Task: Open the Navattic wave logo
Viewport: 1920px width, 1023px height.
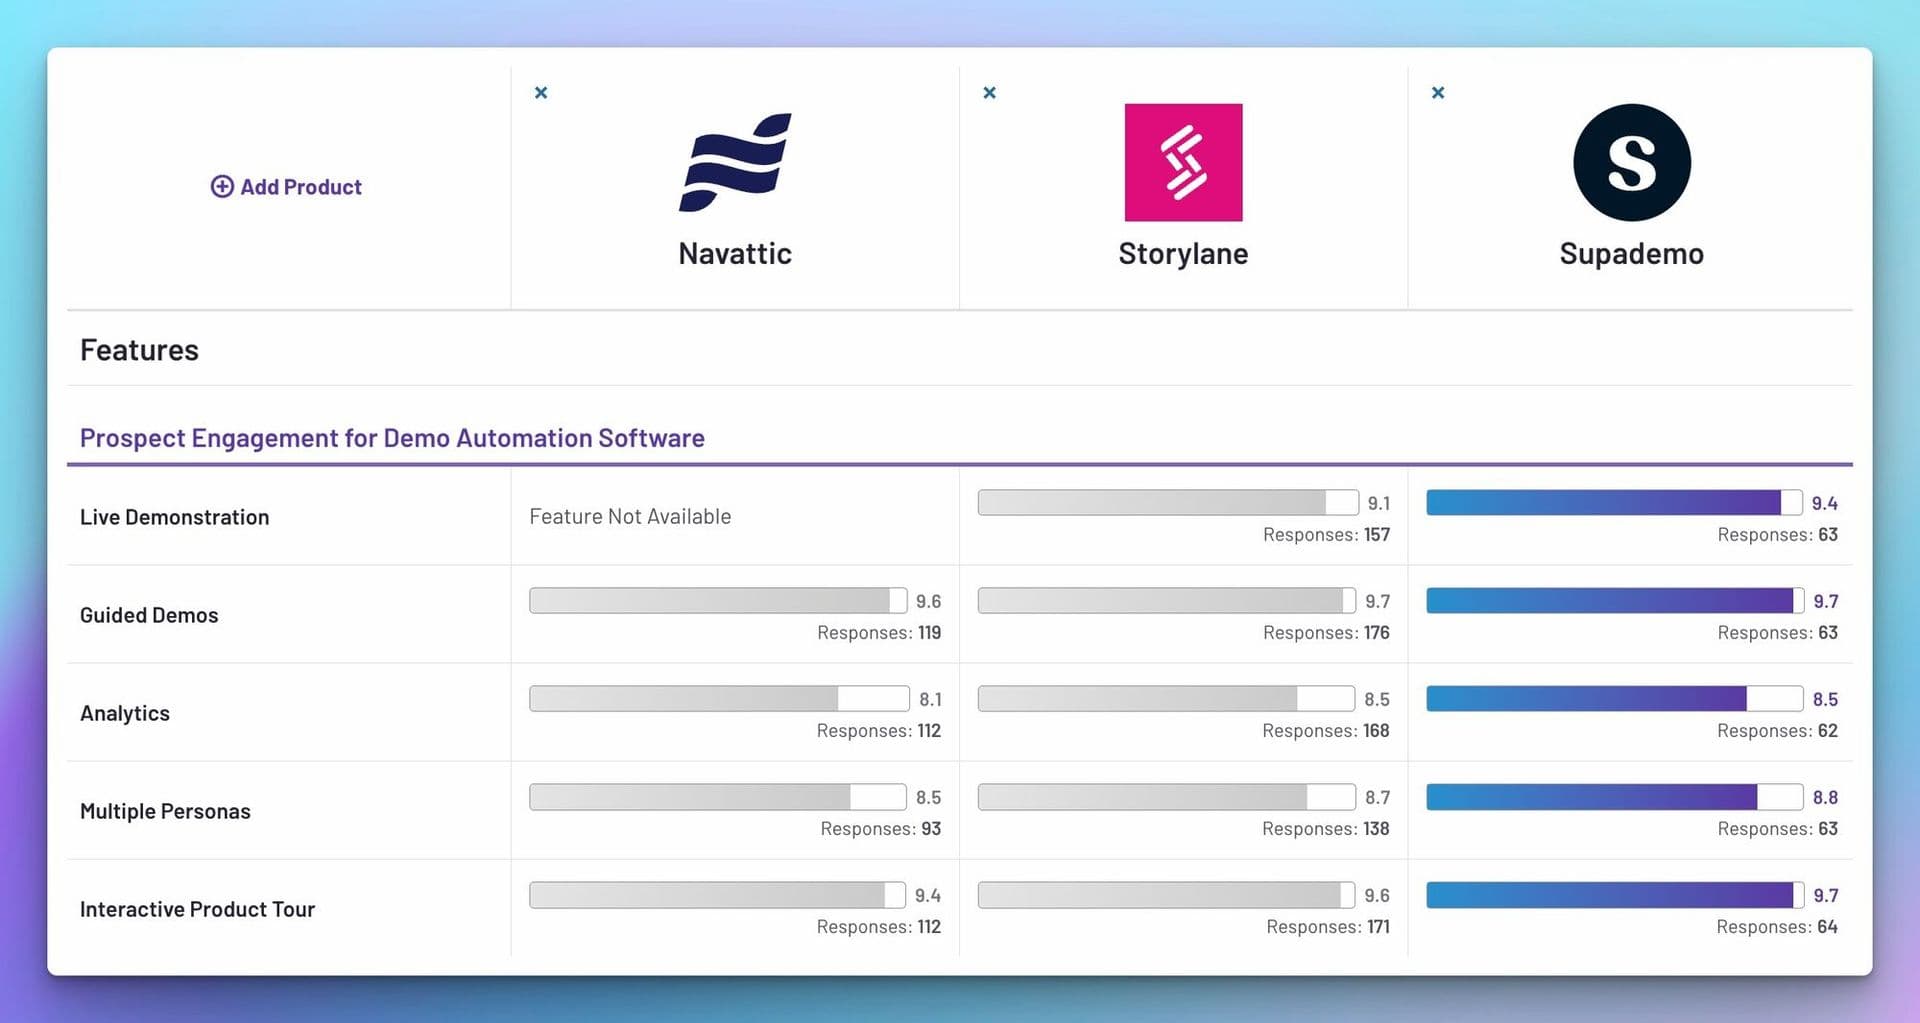Action: click(735, 162)
